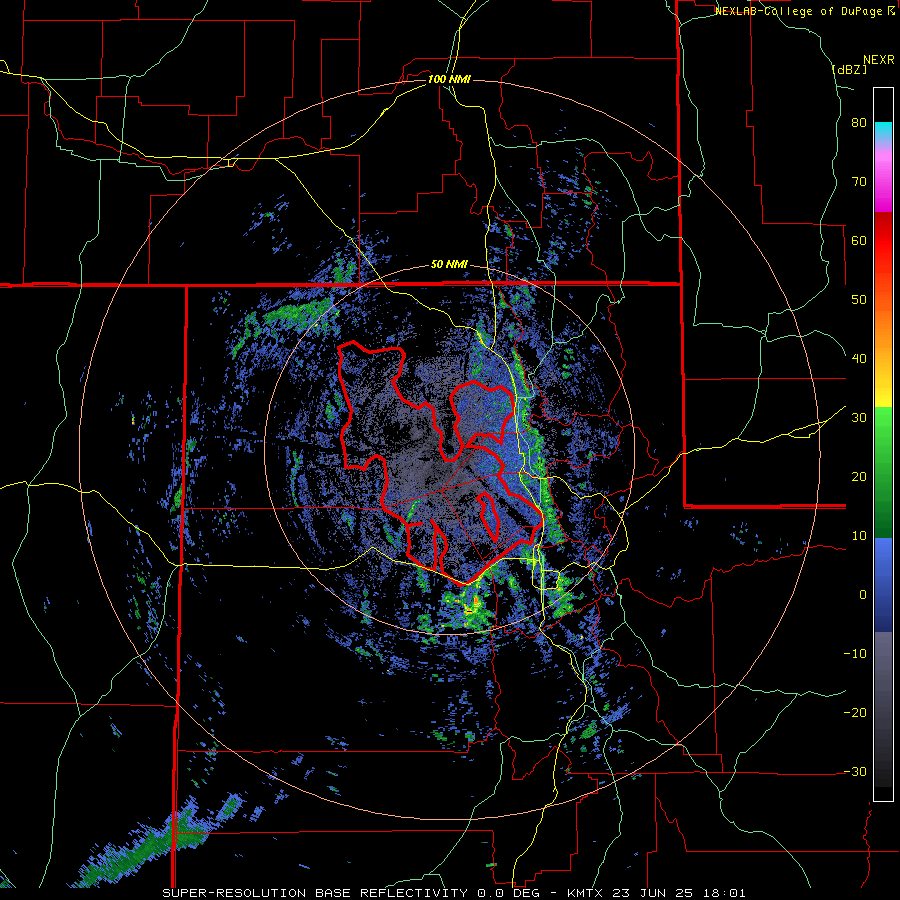900x900 pixels.
Task: Click the red segment of the color bar
Action: click(x=883, y=241)
